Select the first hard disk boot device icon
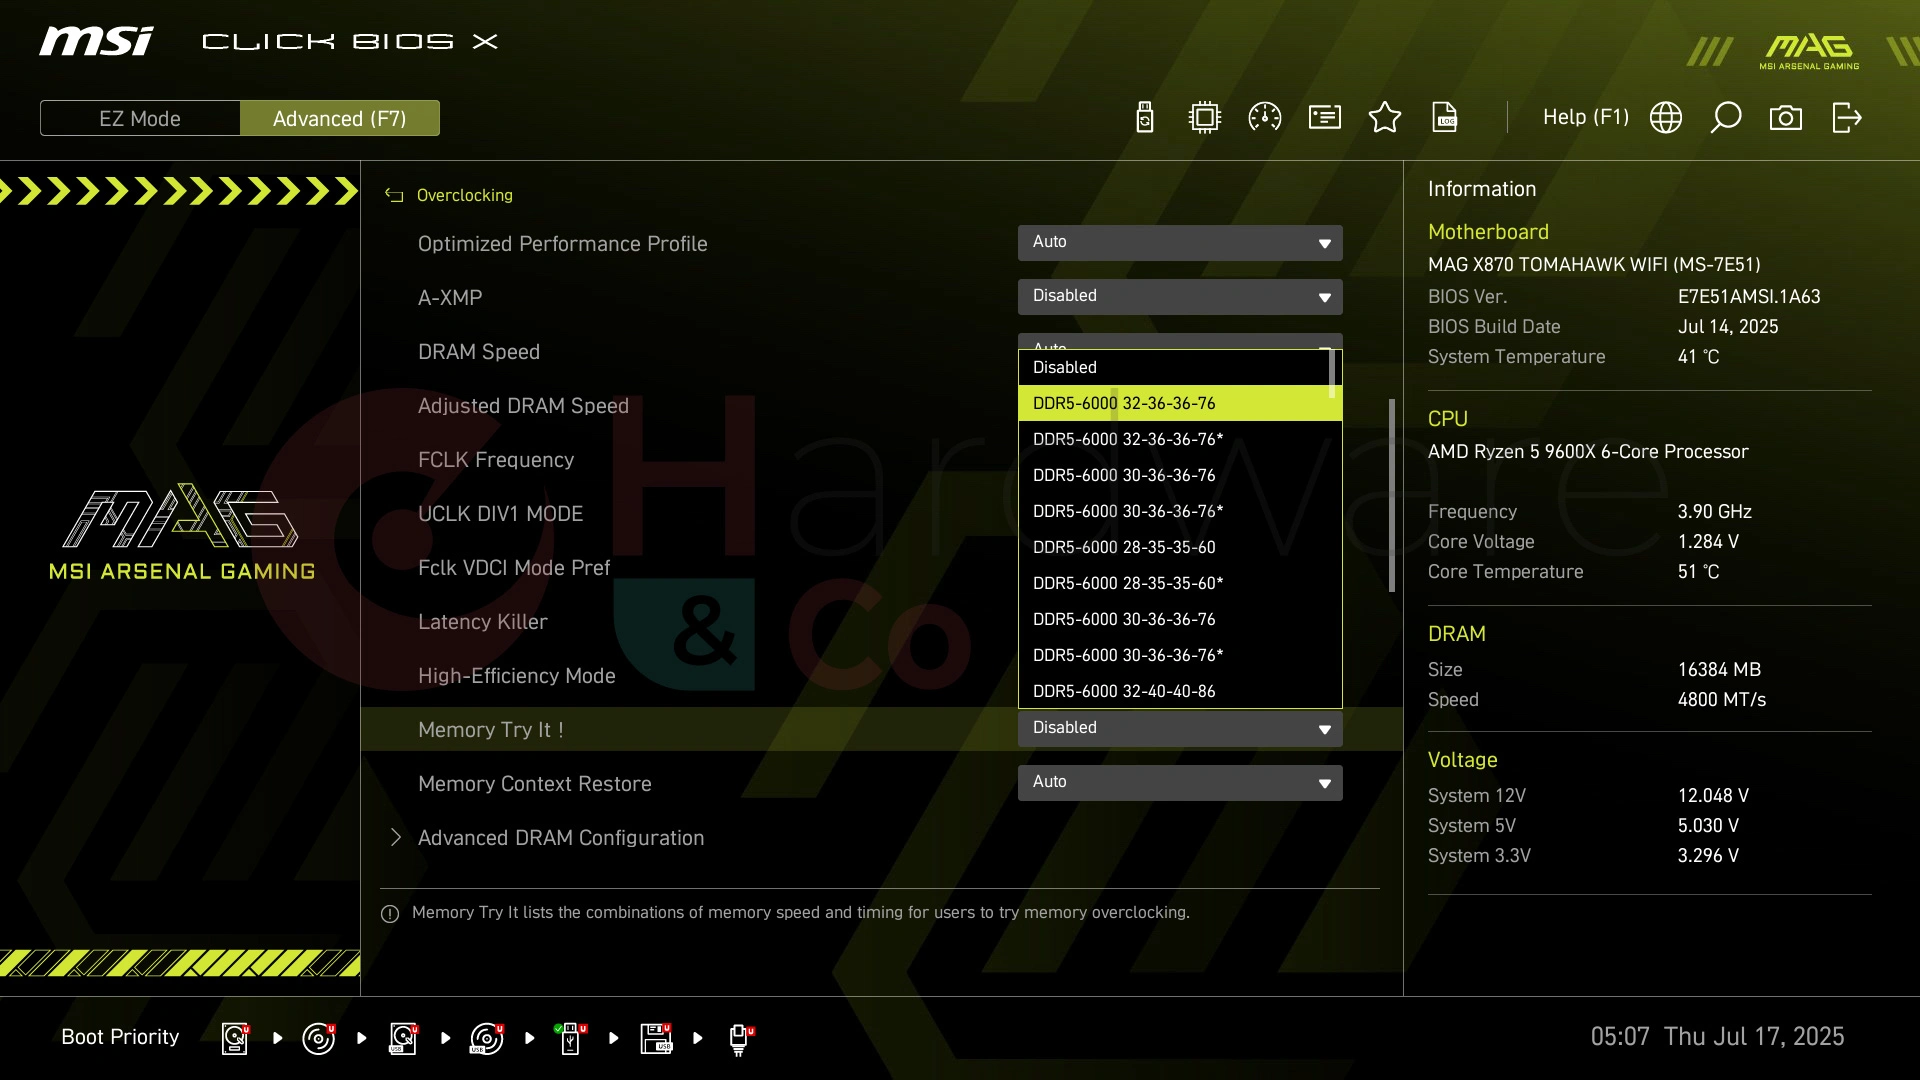The width and height of the screenshot is (1920, 1080). pyautogui.click(x=235, y=1038)
